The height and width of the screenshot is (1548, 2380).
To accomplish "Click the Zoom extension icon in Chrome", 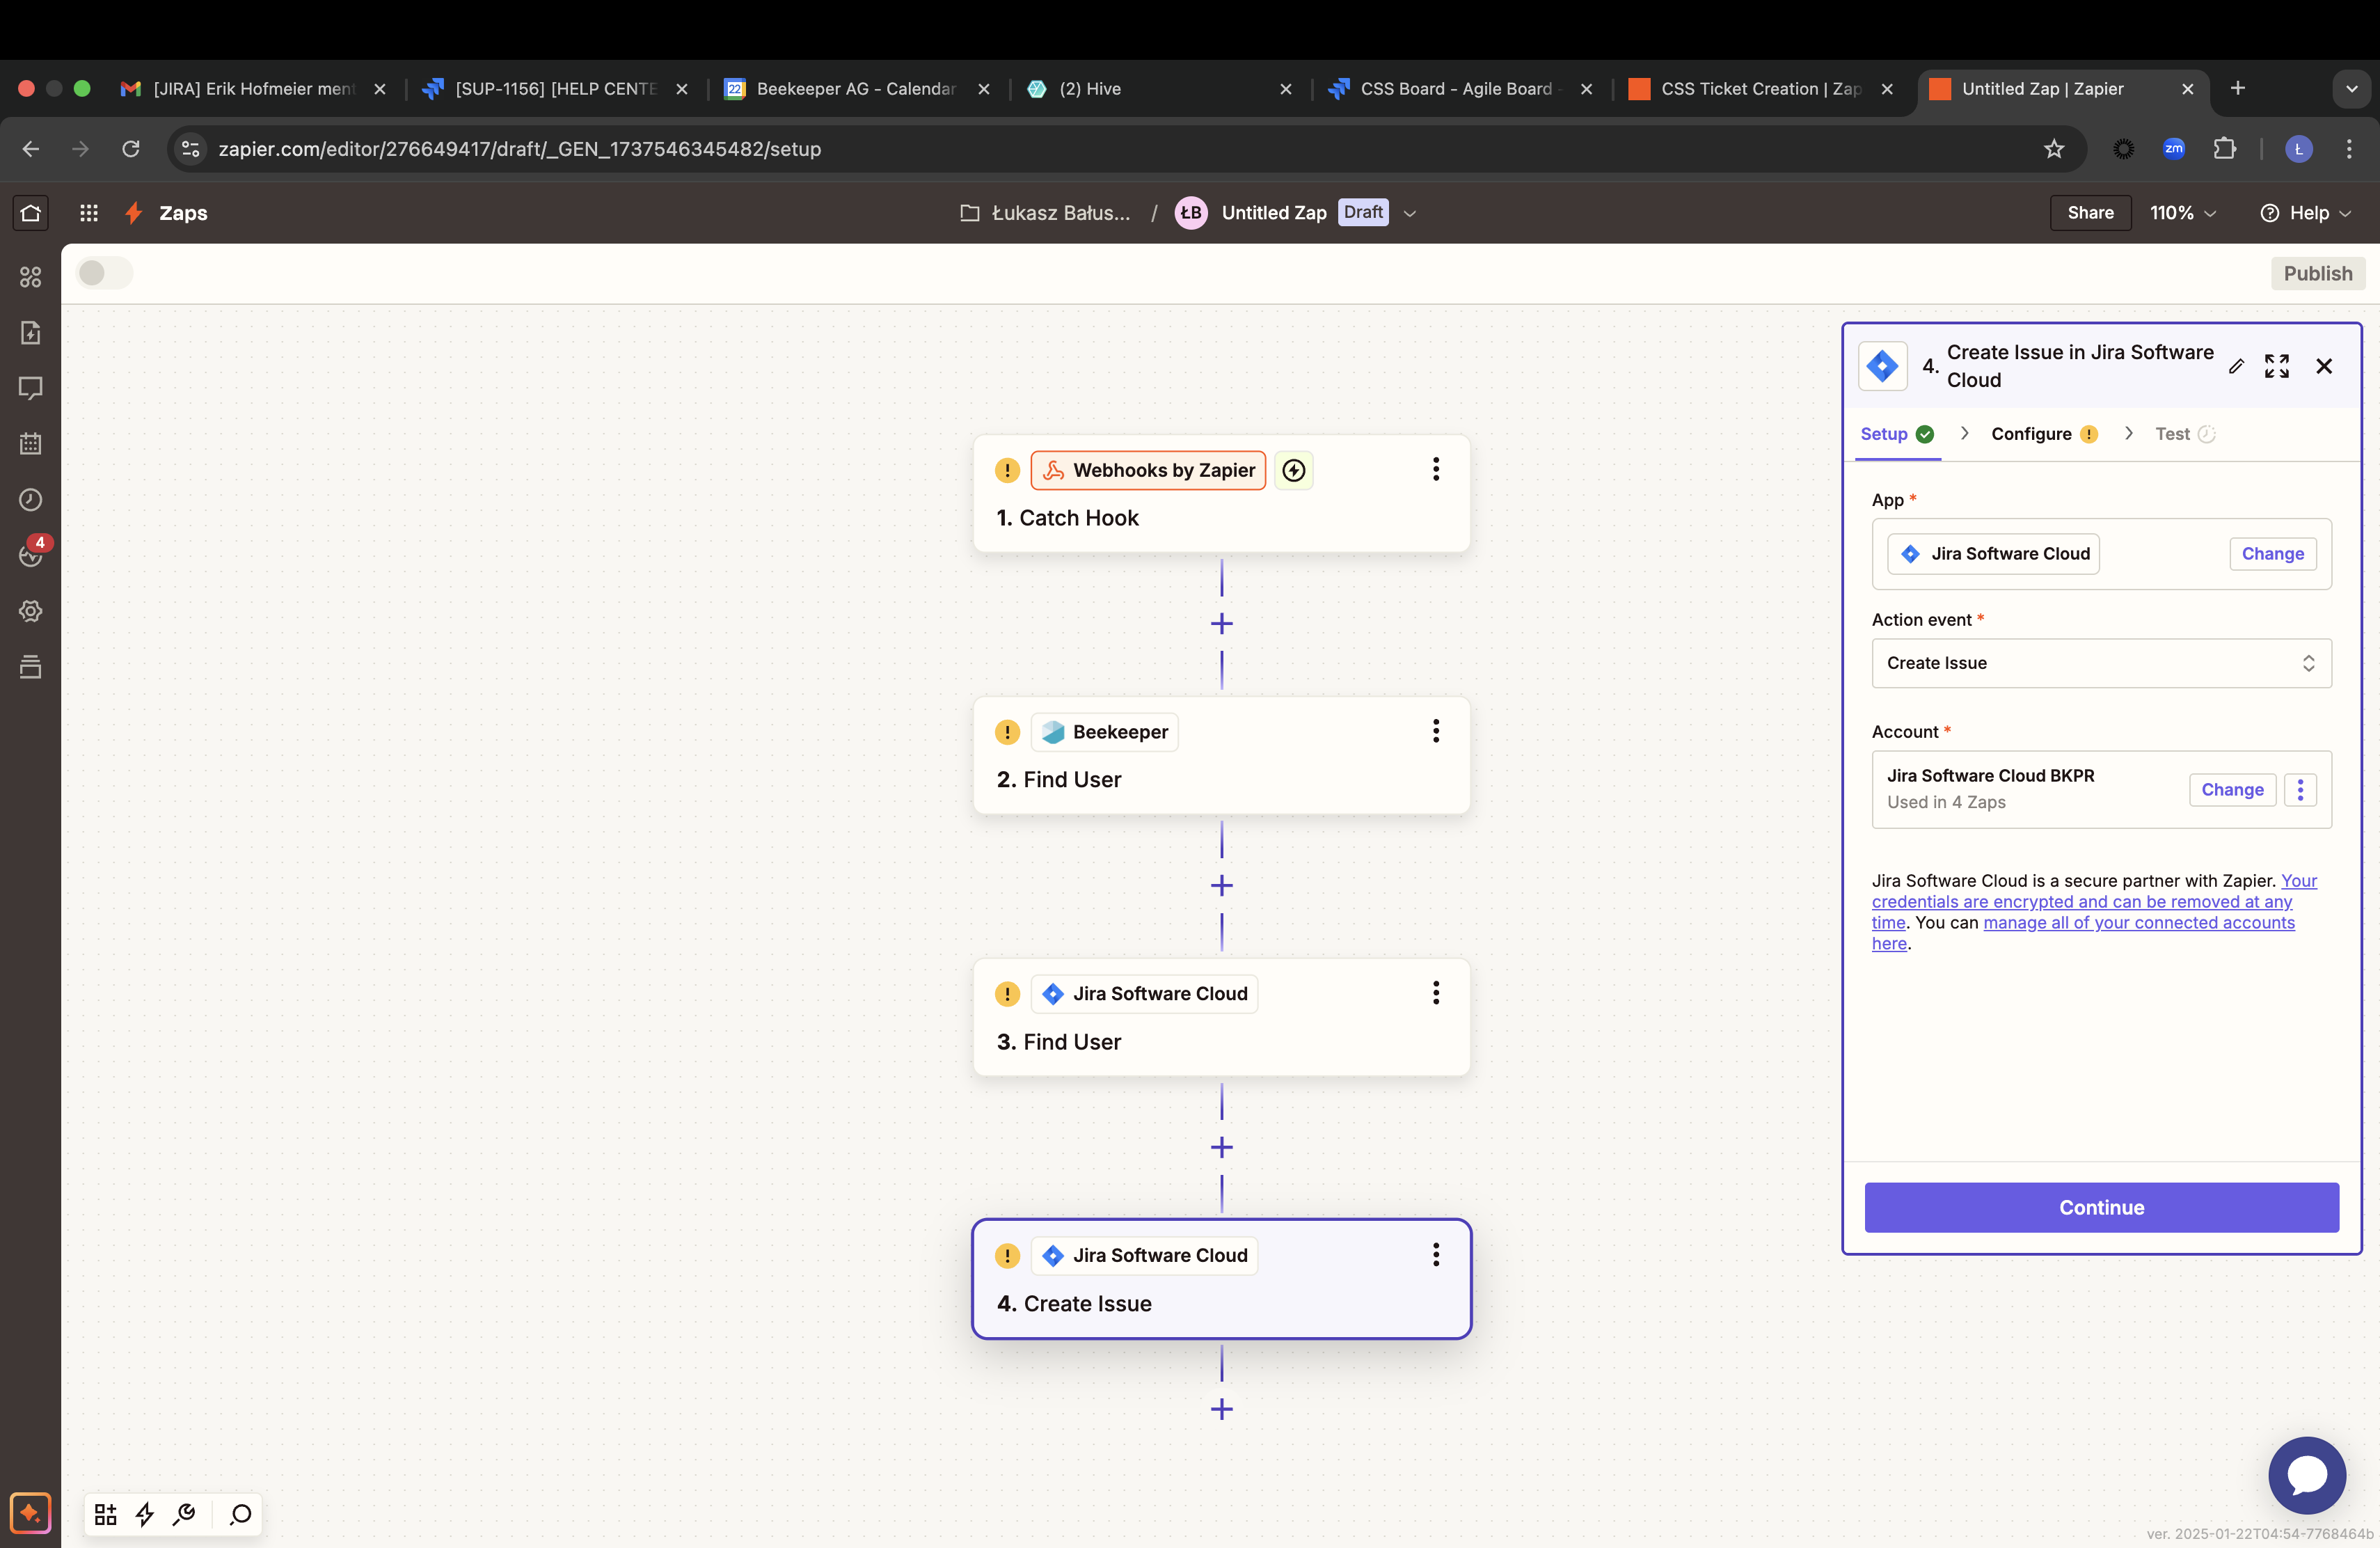I will (x=2174, y=149).
